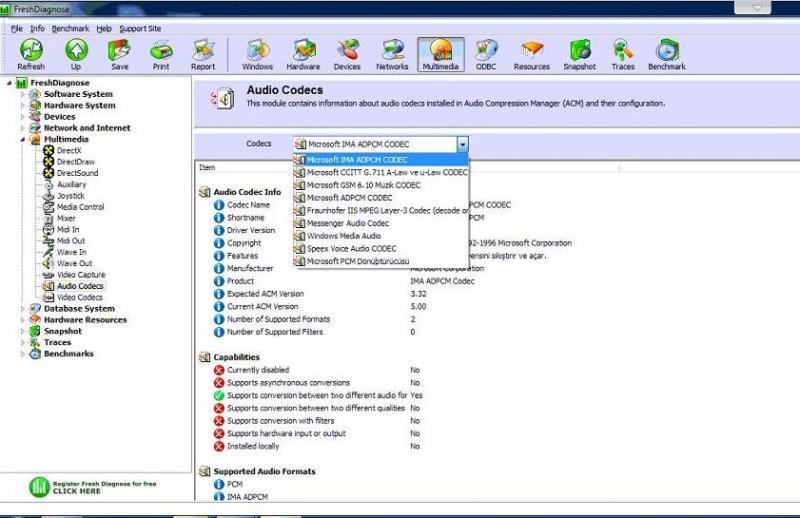Open the Hardware module icon
The width and height of the screenshot is (800, 518).
click(x=303, y=54)
